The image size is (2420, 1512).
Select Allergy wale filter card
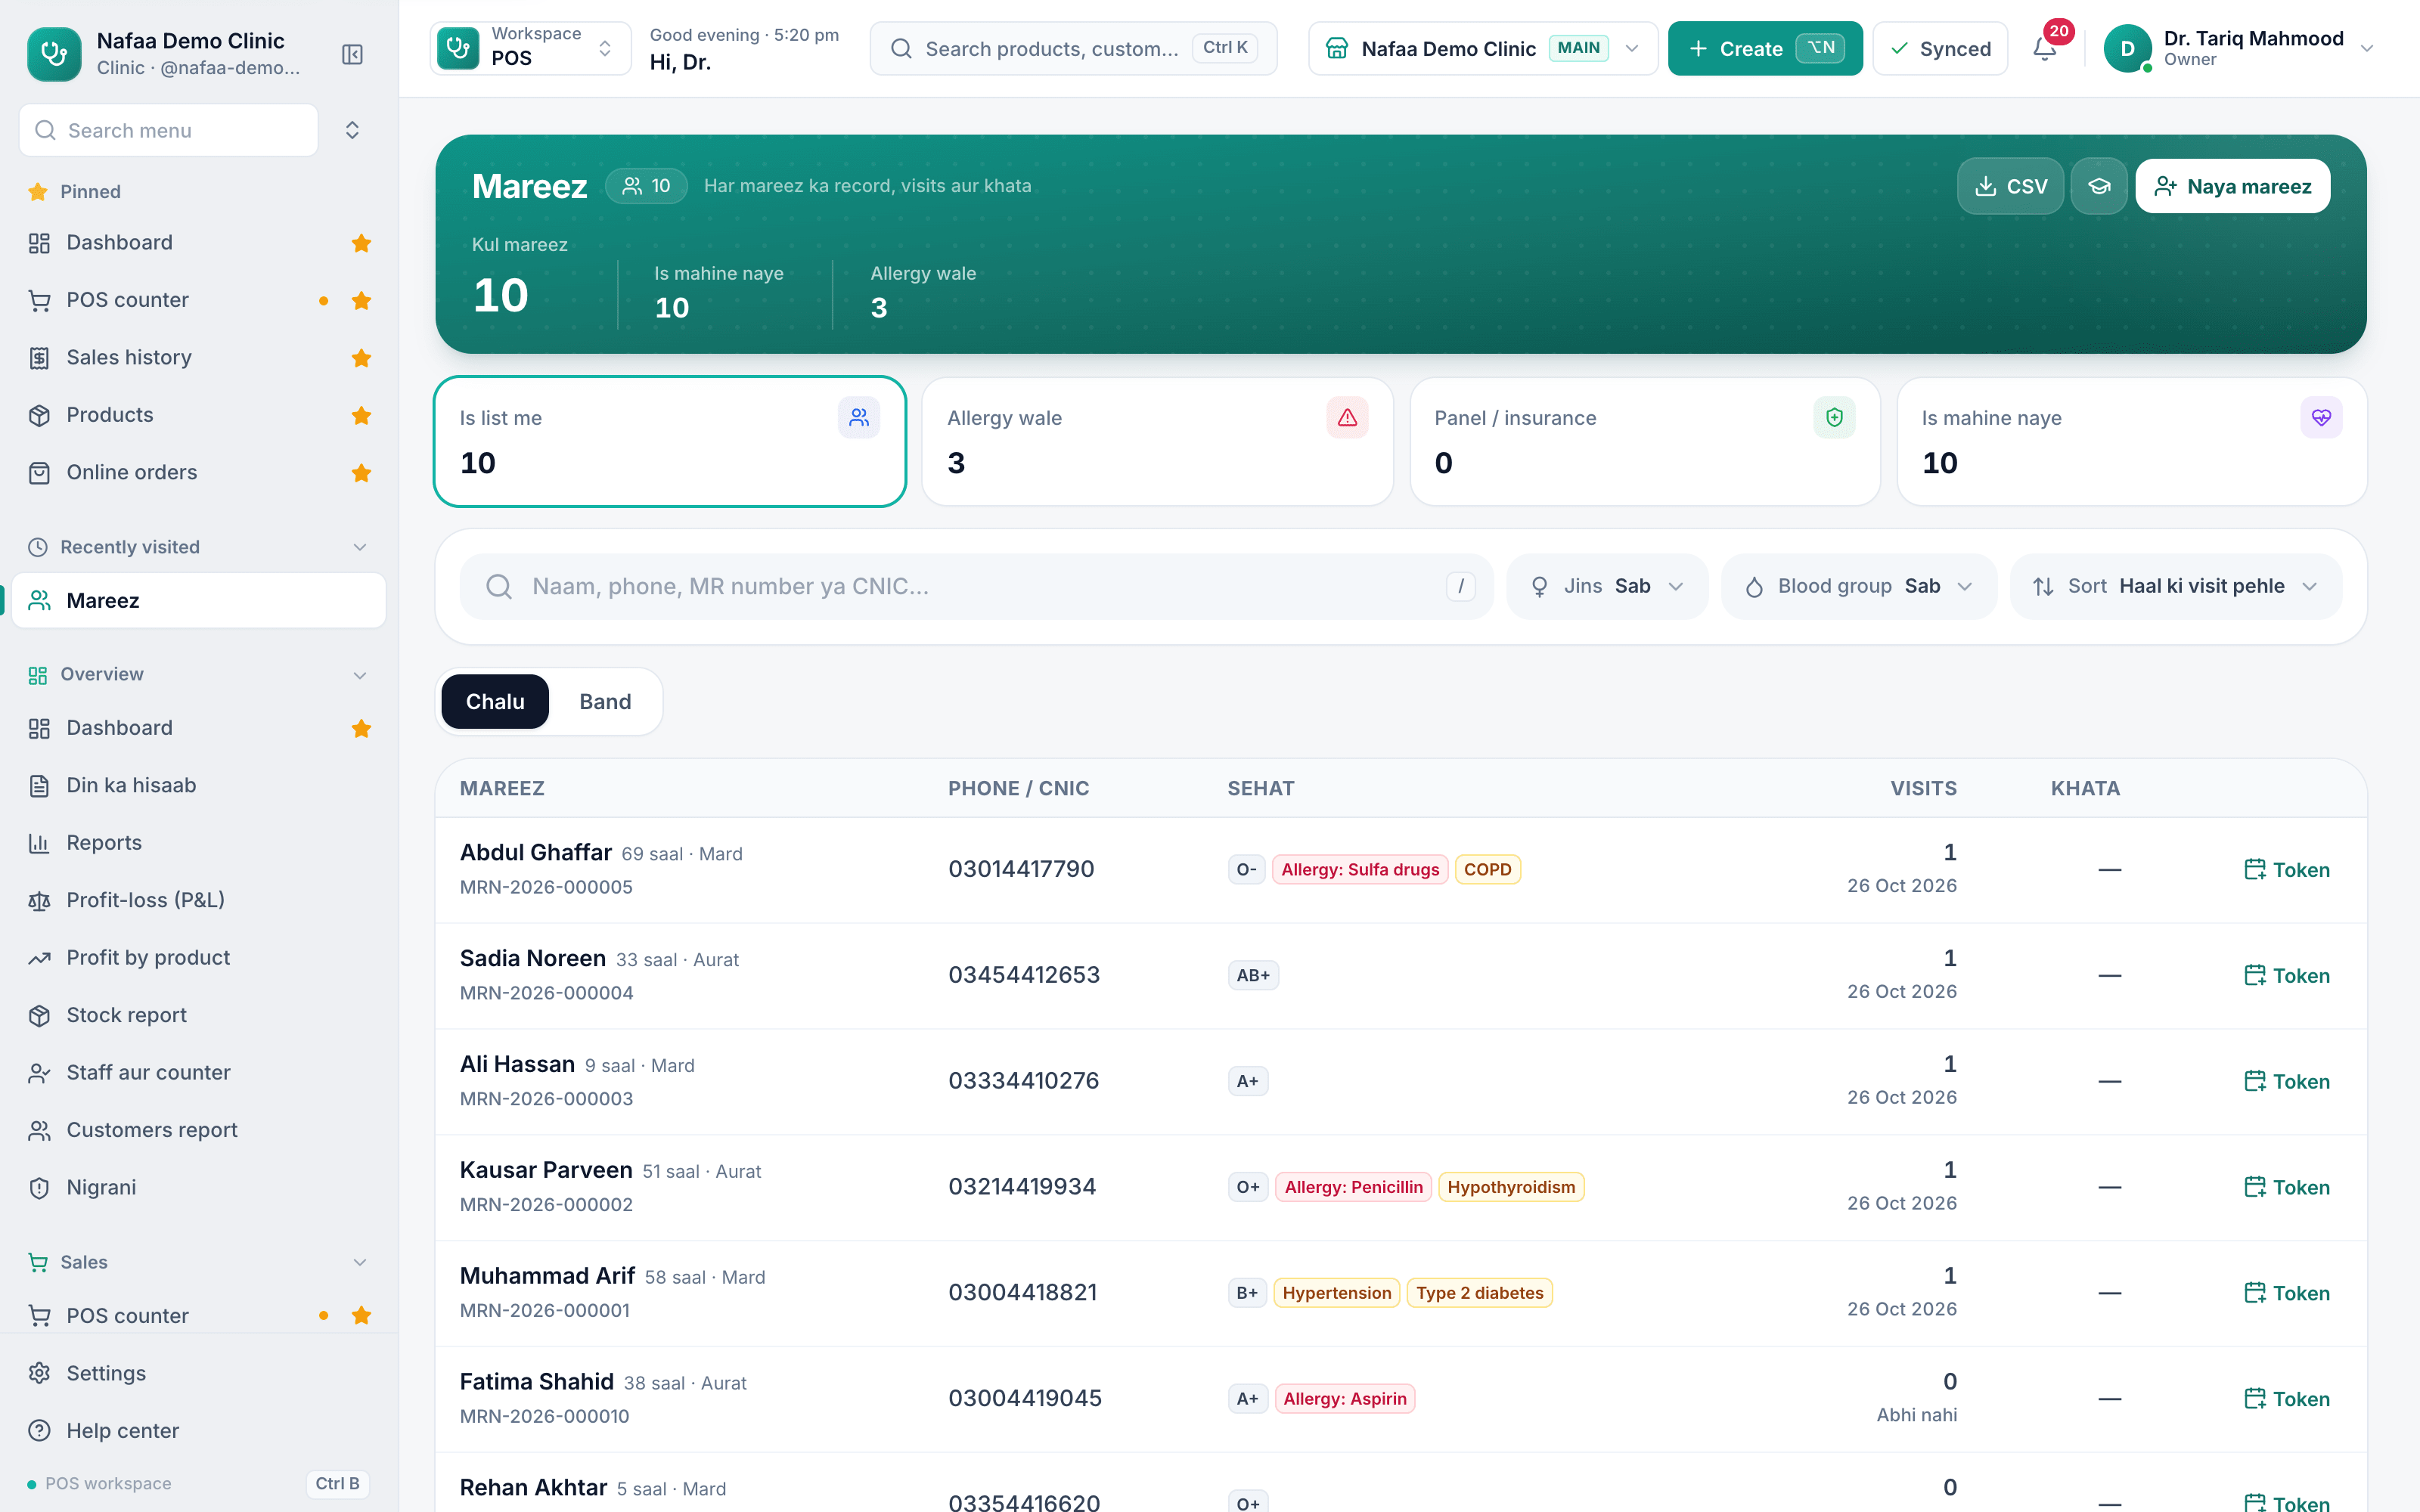1157,441
